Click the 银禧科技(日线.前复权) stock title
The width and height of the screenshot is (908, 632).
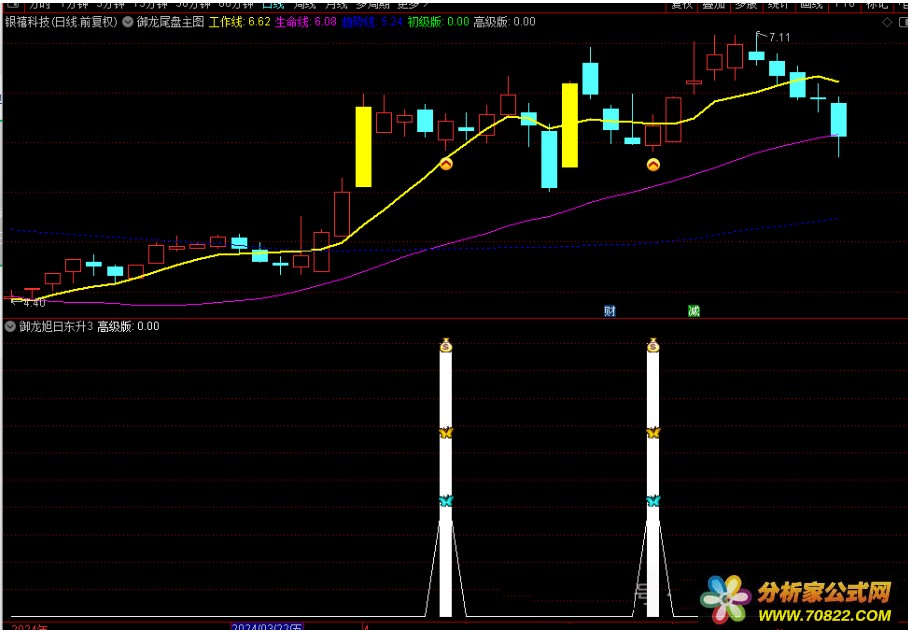61,22
